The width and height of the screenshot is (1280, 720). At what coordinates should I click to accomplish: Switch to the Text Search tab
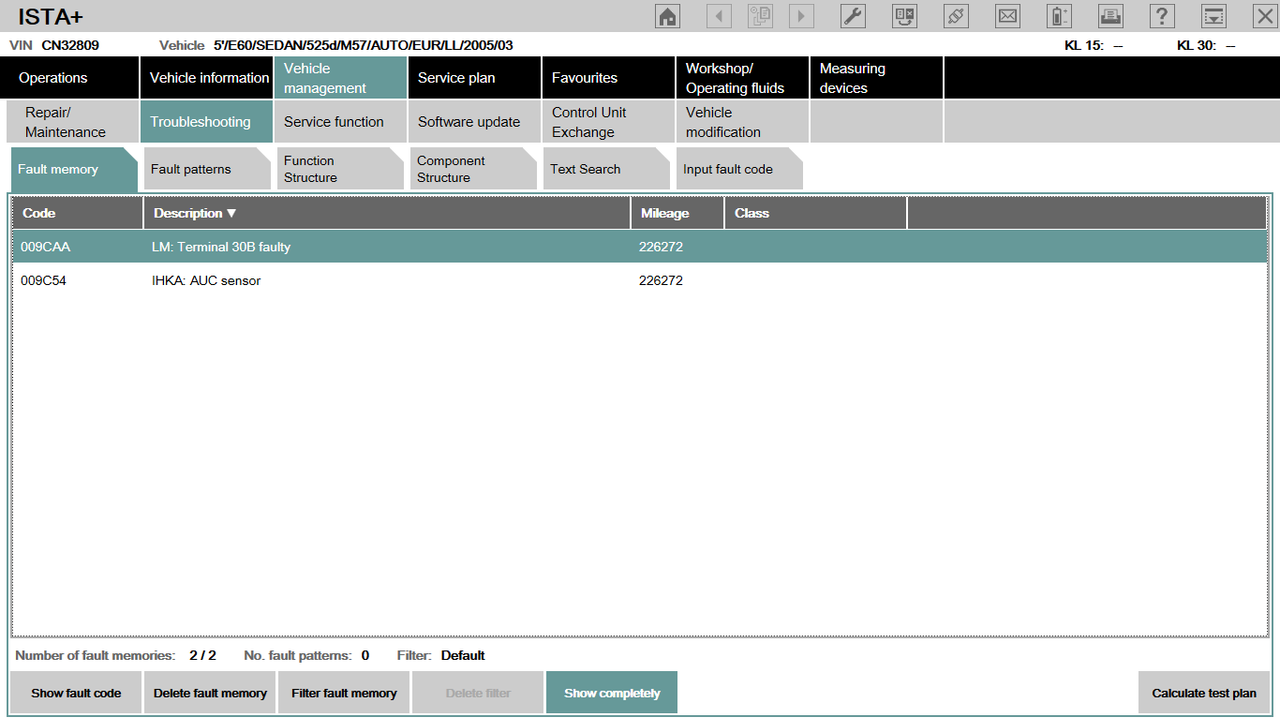(606, 169)
